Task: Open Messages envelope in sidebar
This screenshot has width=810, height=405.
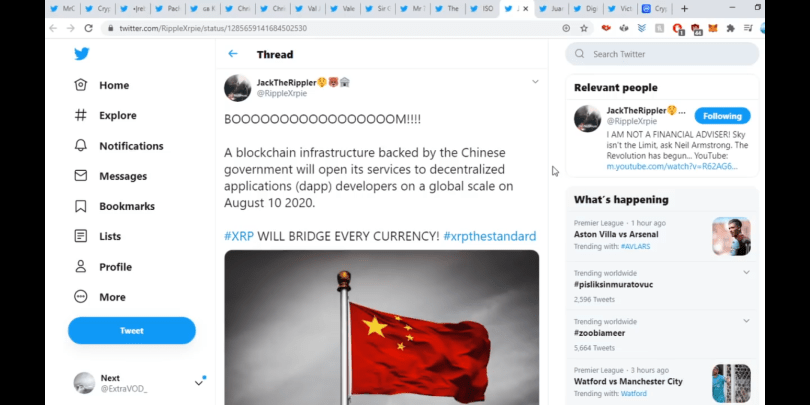Action: [x=81, y=176]
